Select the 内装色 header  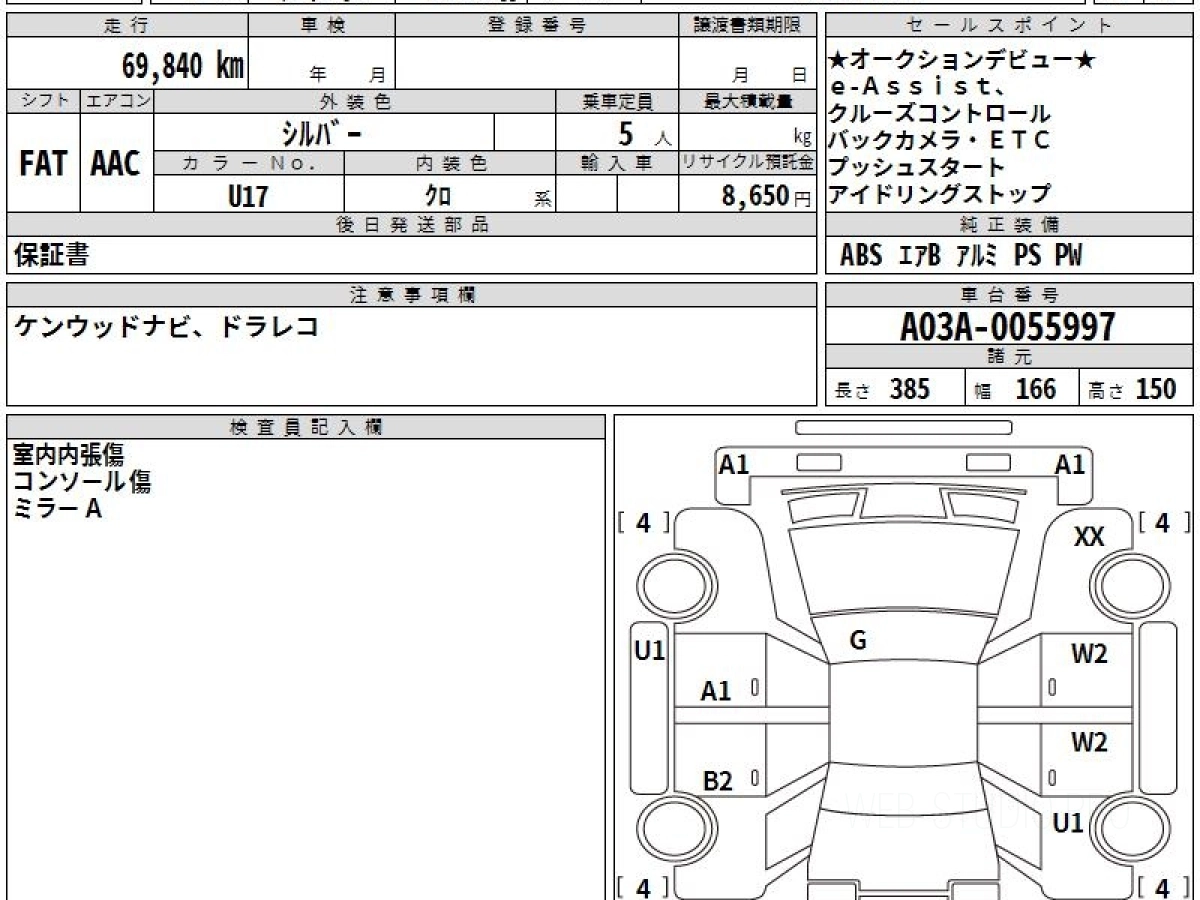pyautogui.click(x=450, y=163)
